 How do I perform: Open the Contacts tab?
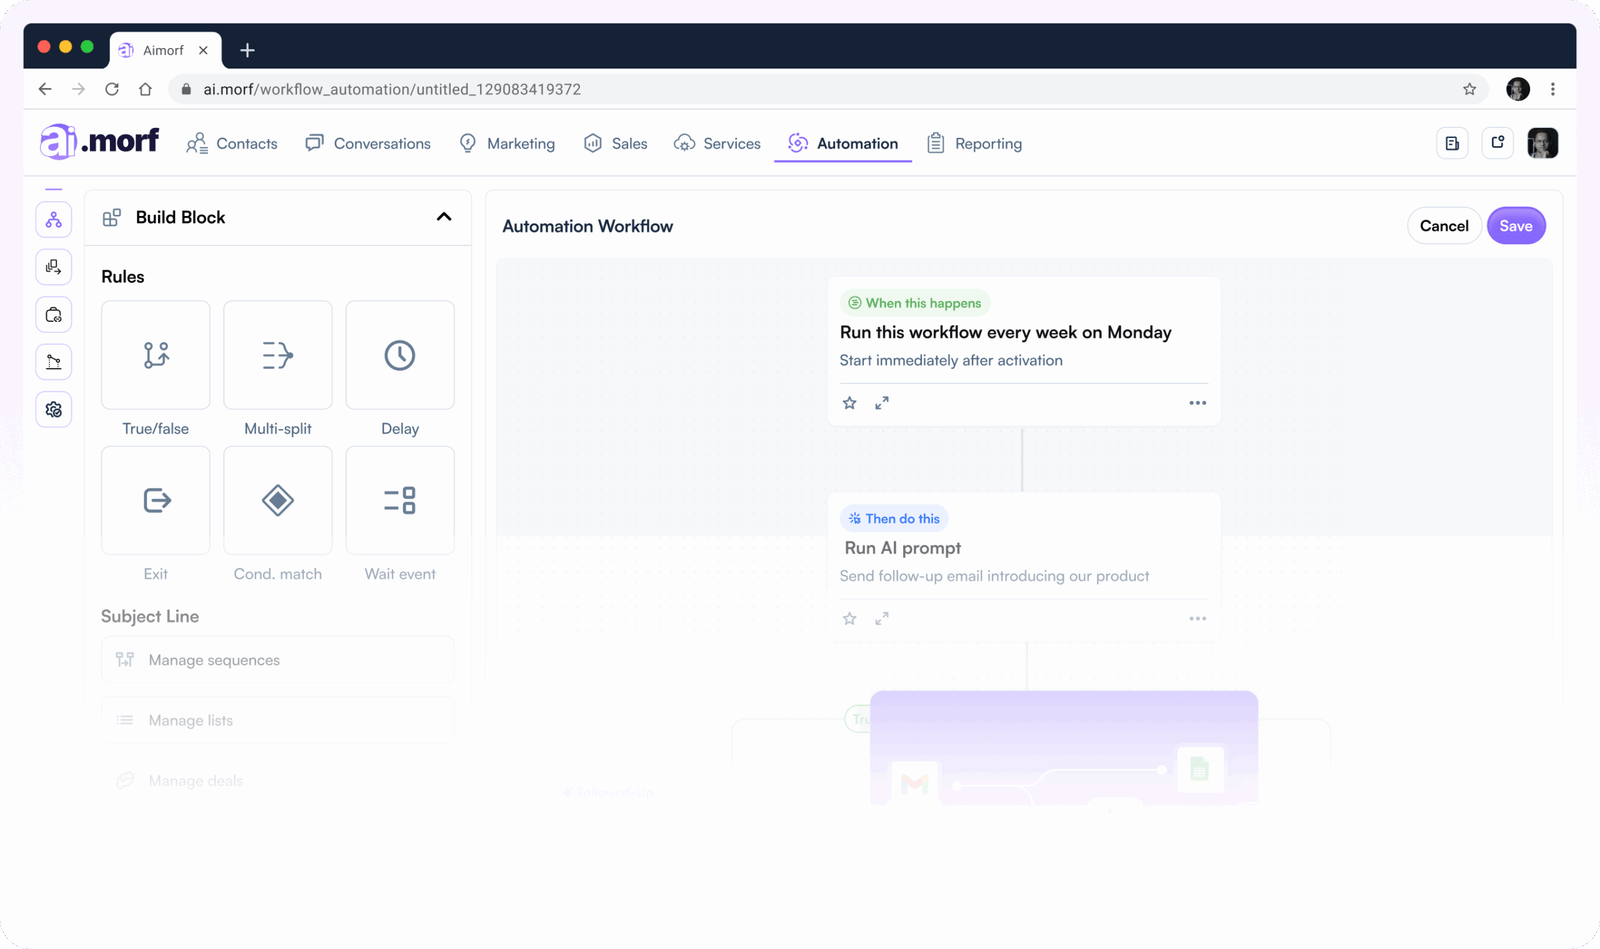pyautogui.click(x=232, y=144)
